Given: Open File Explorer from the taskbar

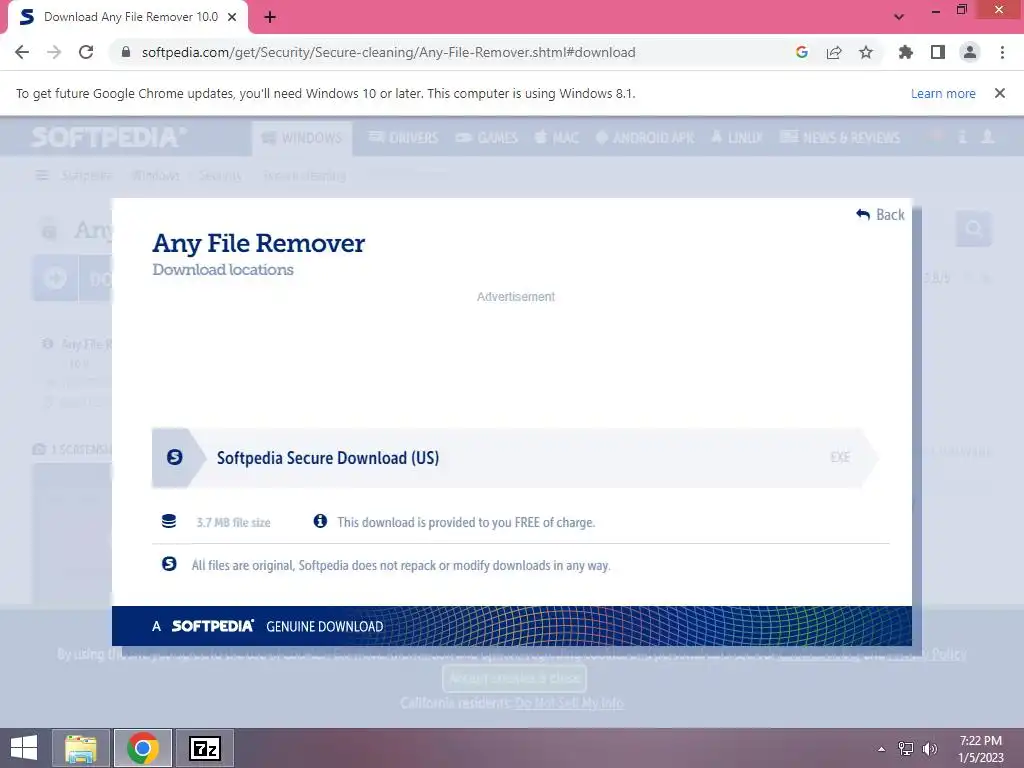Looking at the screenshot, I should click(x=80, y=748).
